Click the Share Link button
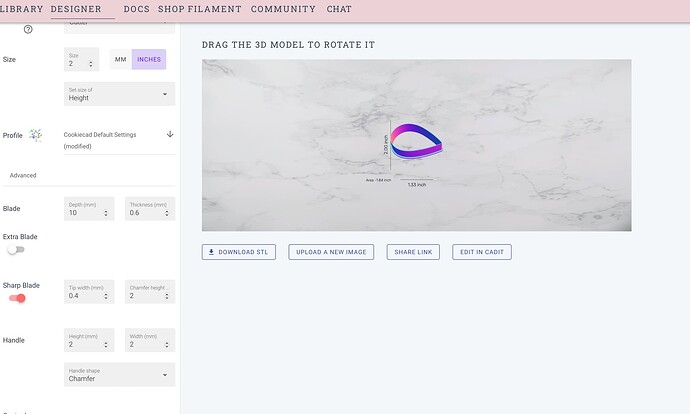This screenshot has height=414, width=690. pyautogui.click(x=413, y=252)
